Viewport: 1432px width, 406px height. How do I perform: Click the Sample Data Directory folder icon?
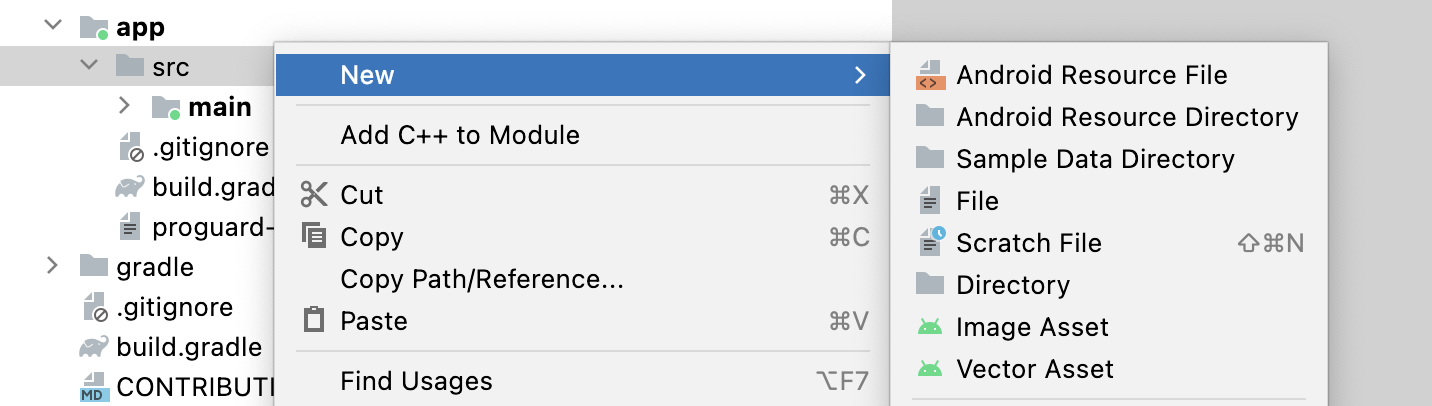(930, 159)
